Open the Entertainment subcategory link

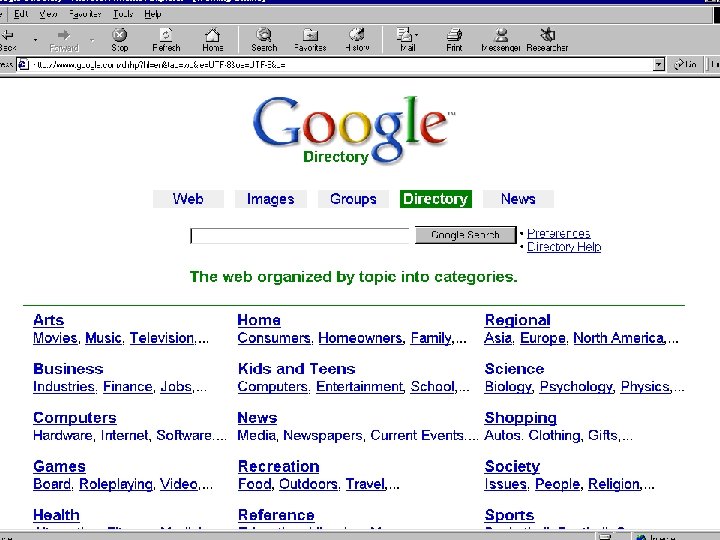(x=360, y=387)
